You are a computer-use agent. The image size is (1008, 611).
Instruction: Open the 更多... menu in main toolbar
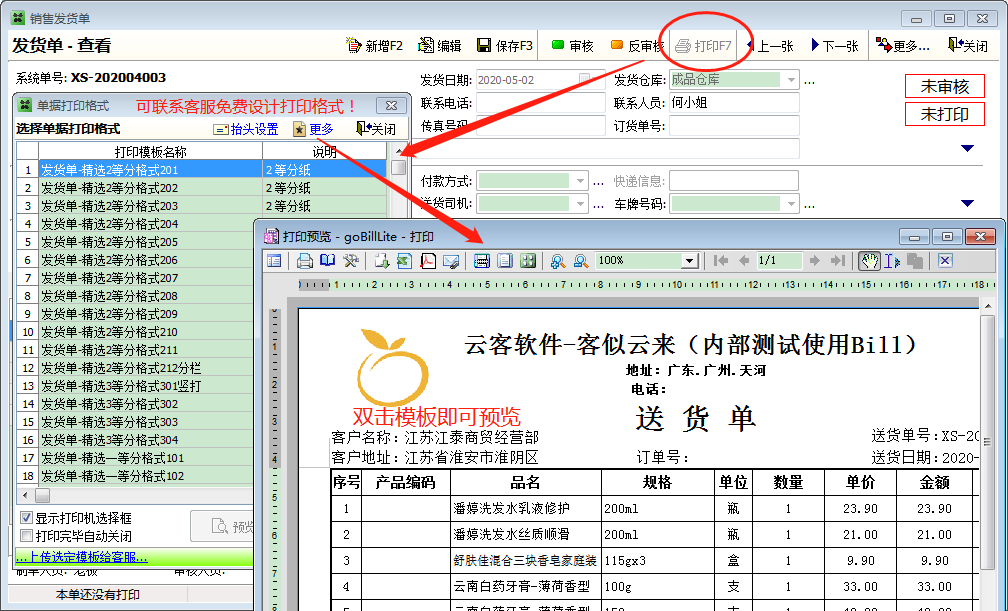(903, 46)
